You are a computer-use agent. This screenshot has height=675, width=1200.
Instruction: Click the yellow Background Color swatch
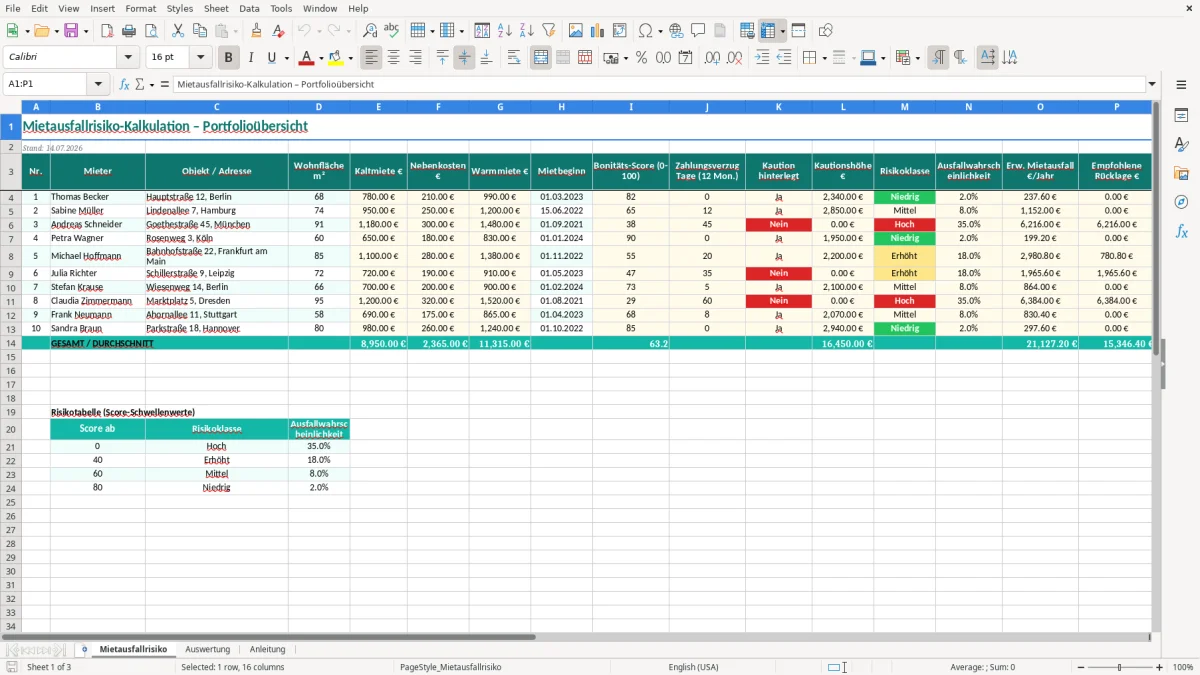pos(336,58)
